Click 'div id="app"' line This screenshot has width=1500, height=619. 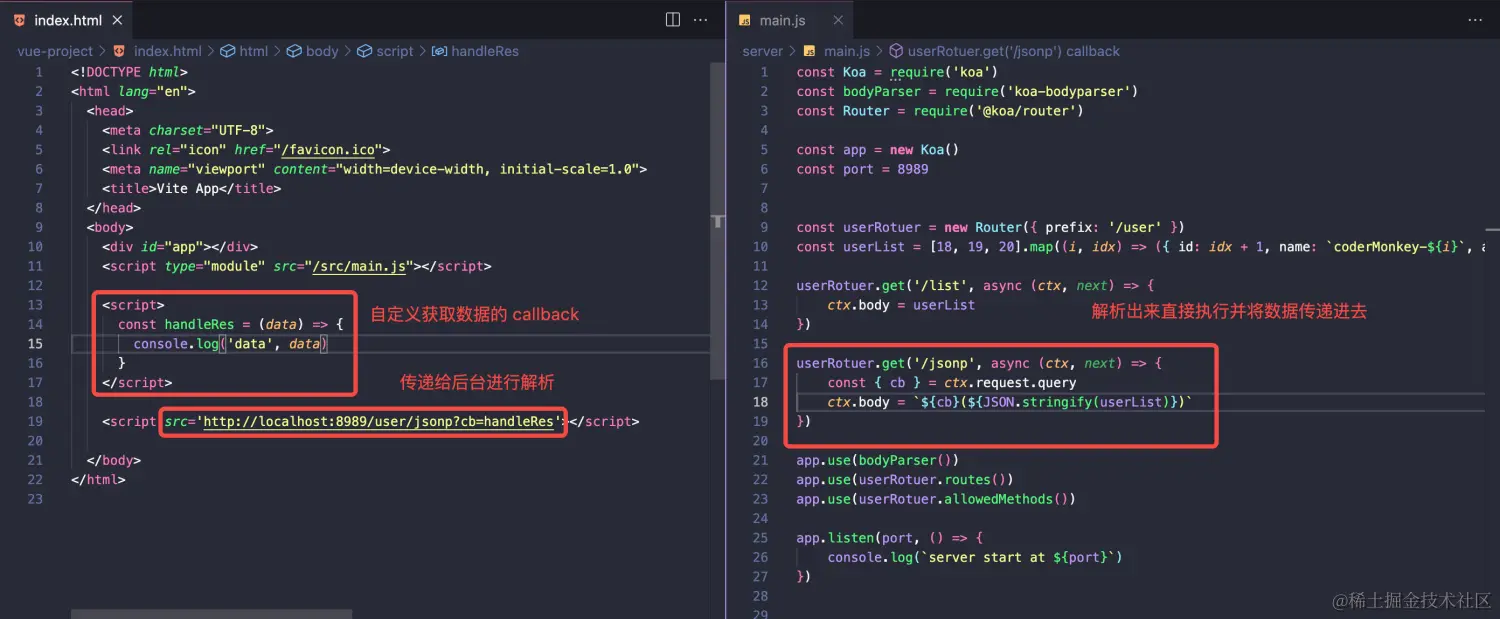[x=180, y=246]
